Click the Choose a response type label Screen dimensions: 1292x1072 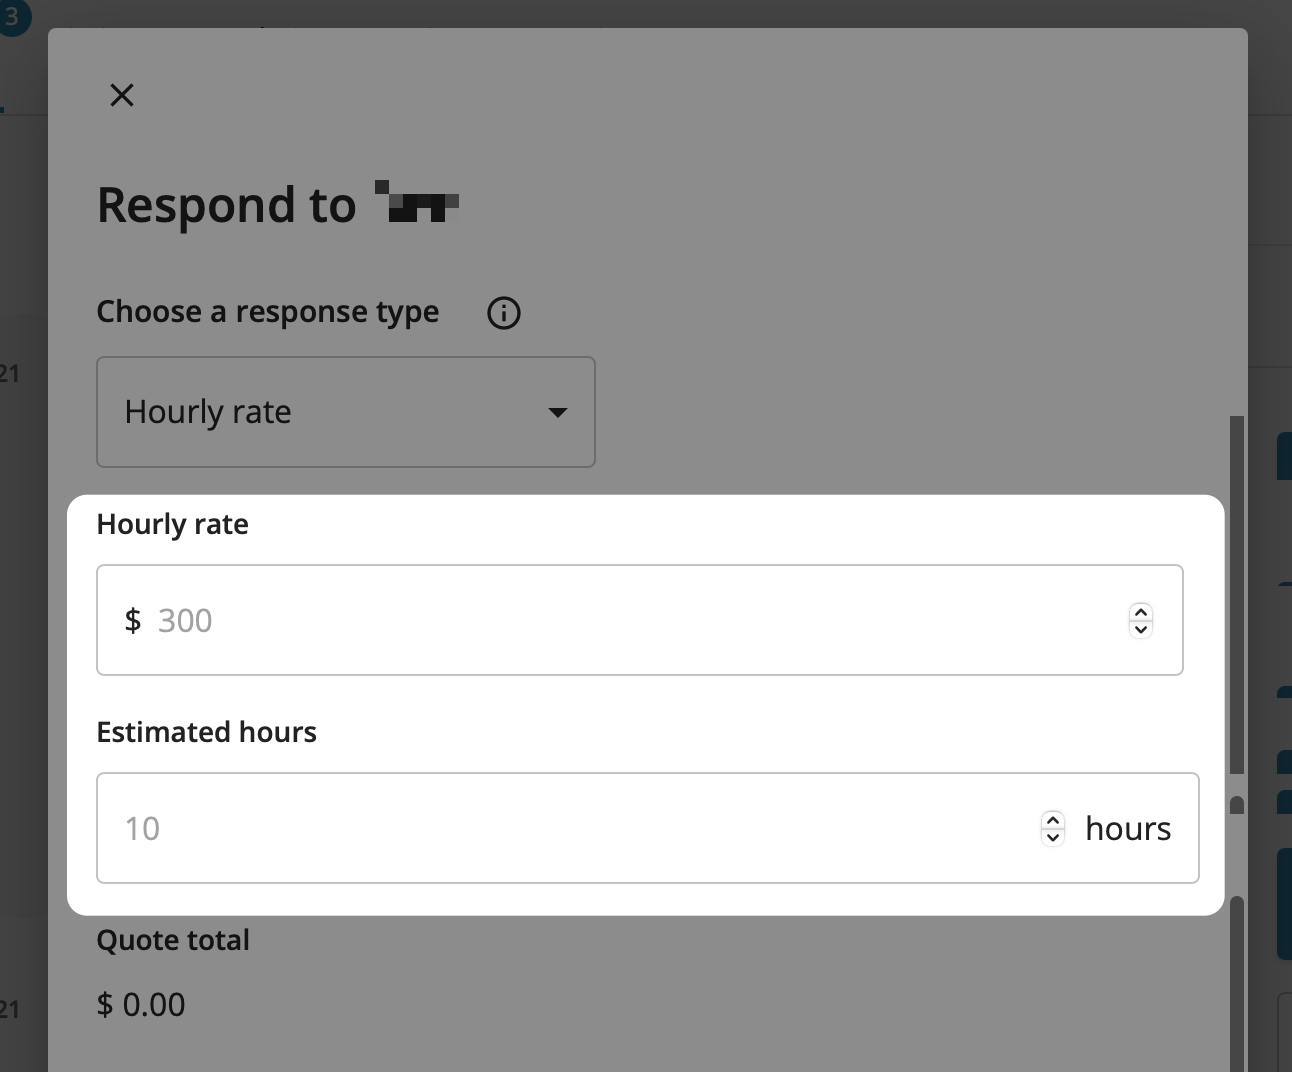pos(267,312)
